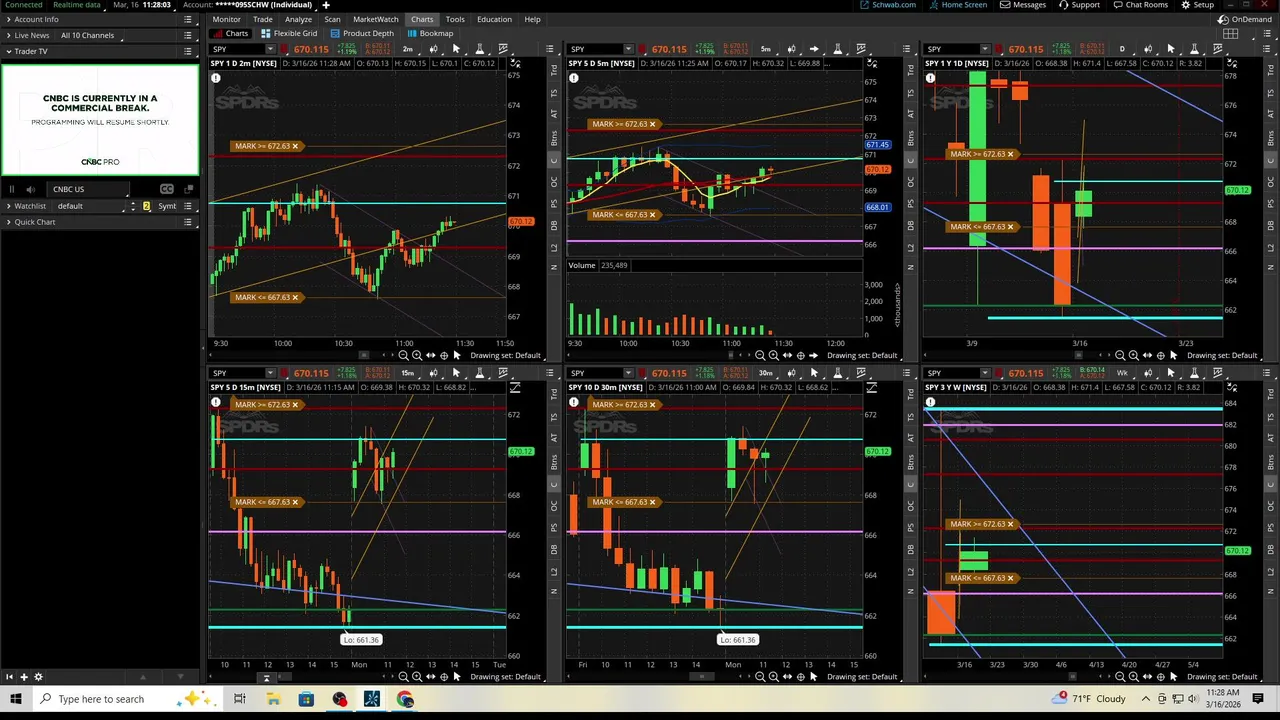Add a new gadget with the sidebar plus icon
The height and width of the screenshot is (720, 1280).
coord(24,677)
